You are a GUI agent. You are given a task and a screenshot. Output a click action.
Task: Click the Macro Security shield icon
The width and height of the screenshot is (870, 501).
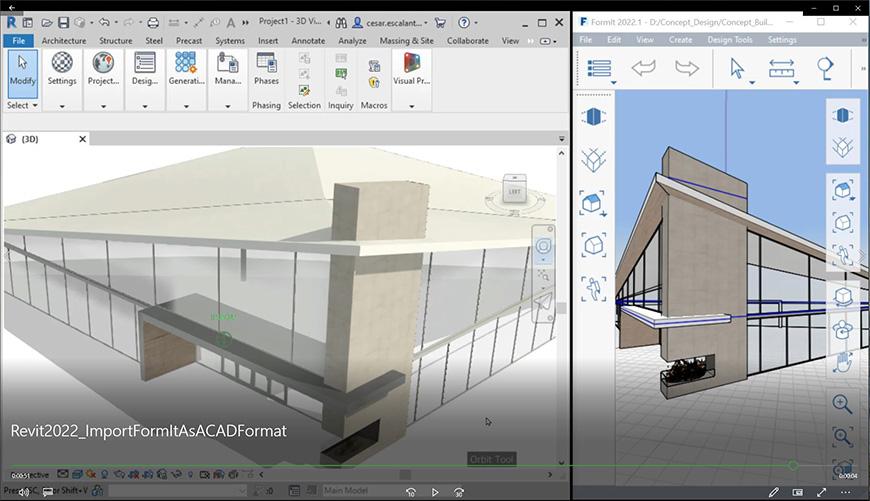[374, 83]
